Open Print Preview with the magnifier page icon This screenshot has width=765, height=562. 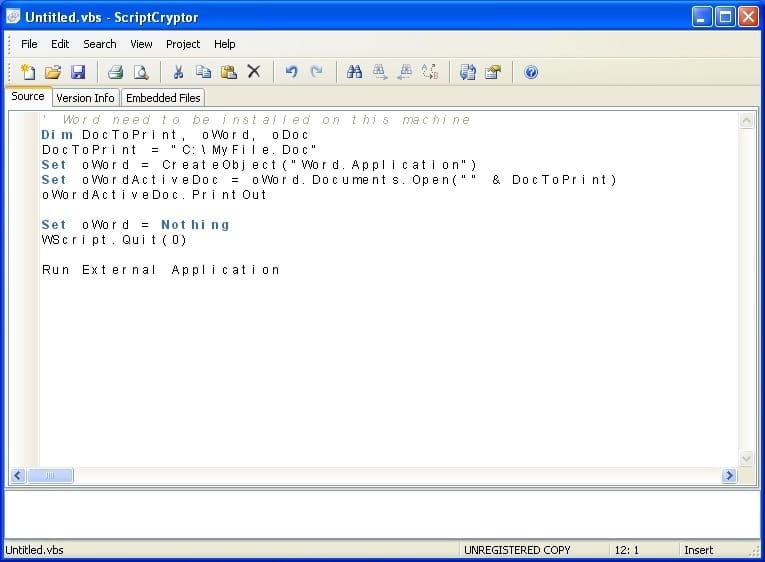141,72
